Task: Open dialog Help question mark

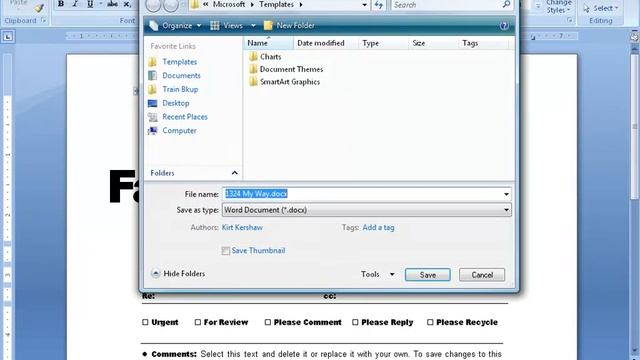Action: (x=504, y=26)
